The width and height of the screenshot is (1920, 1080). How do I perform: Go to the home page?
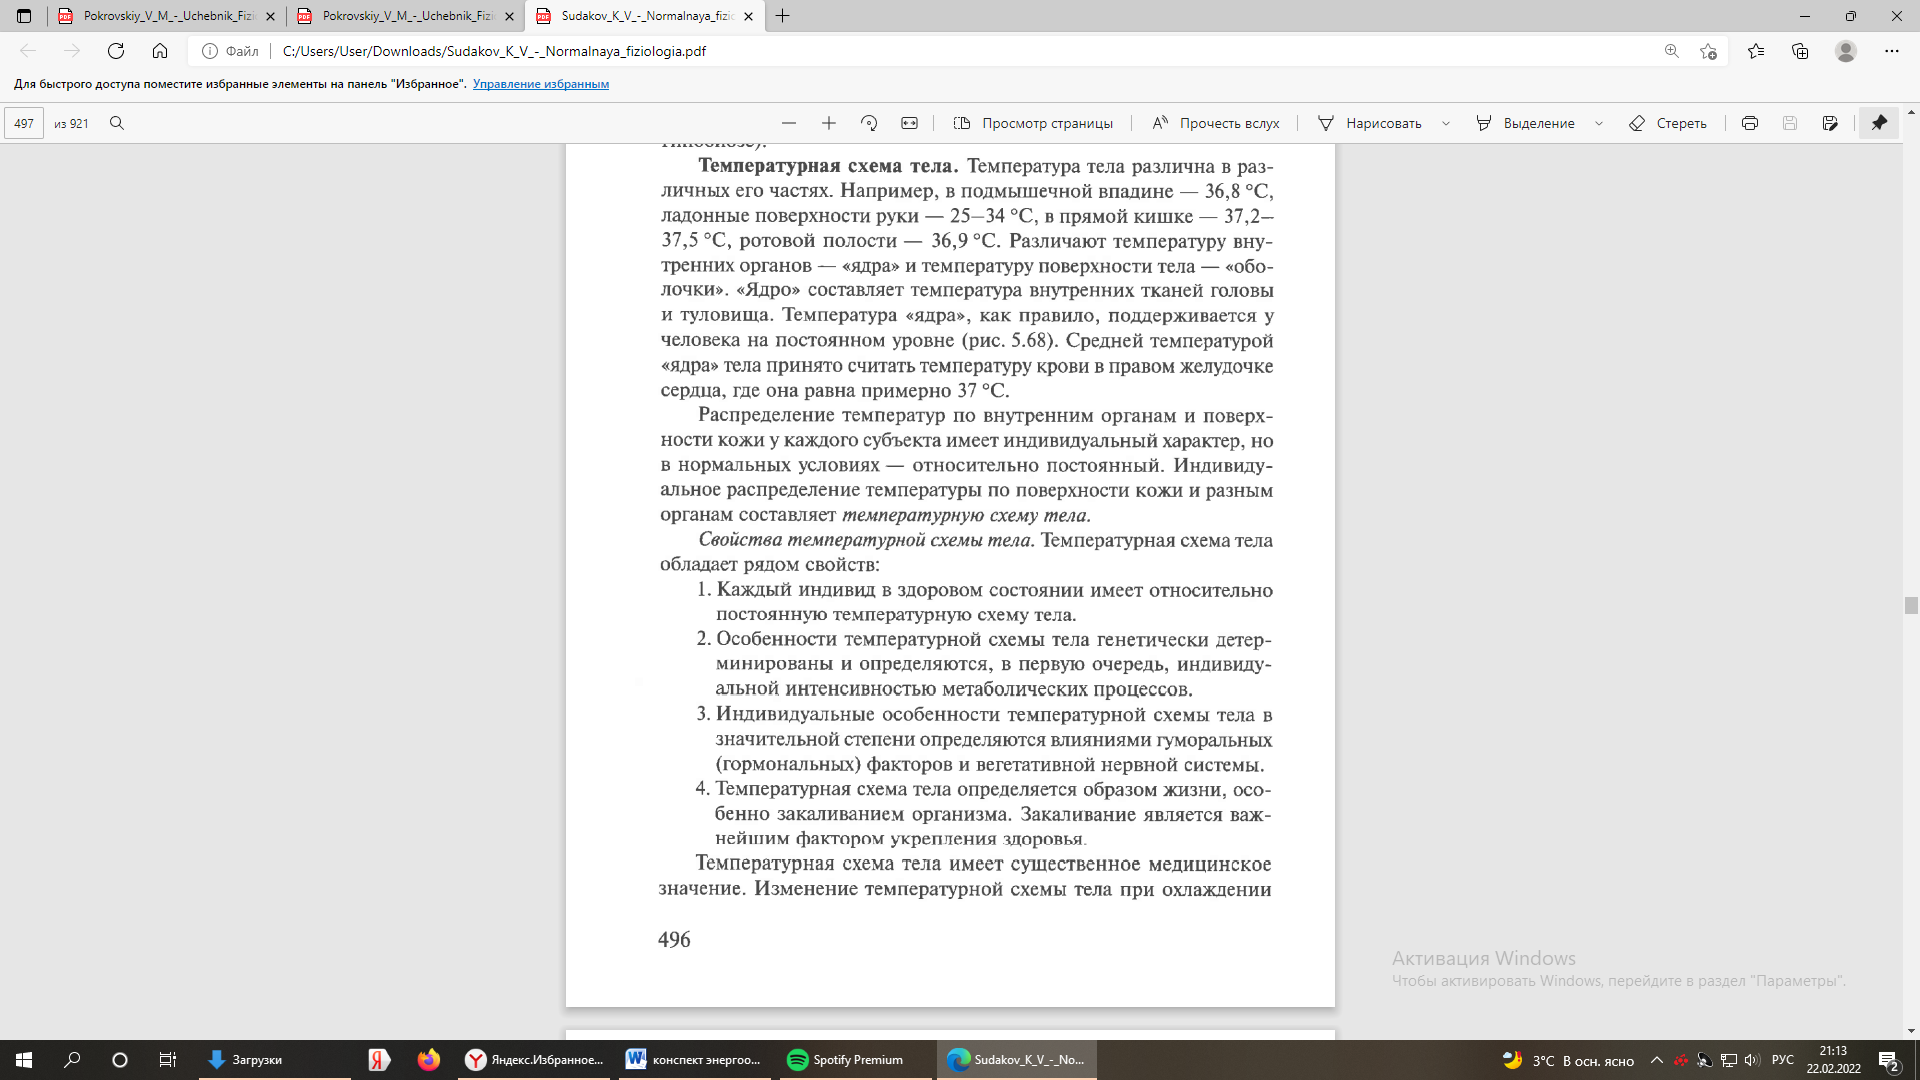160,51
